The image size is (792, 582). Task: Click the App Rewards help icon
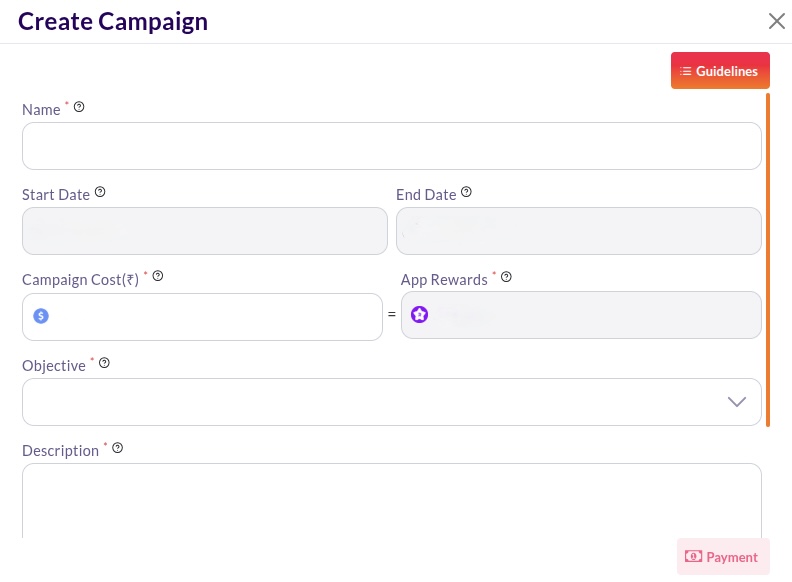[x=506, y=277]
